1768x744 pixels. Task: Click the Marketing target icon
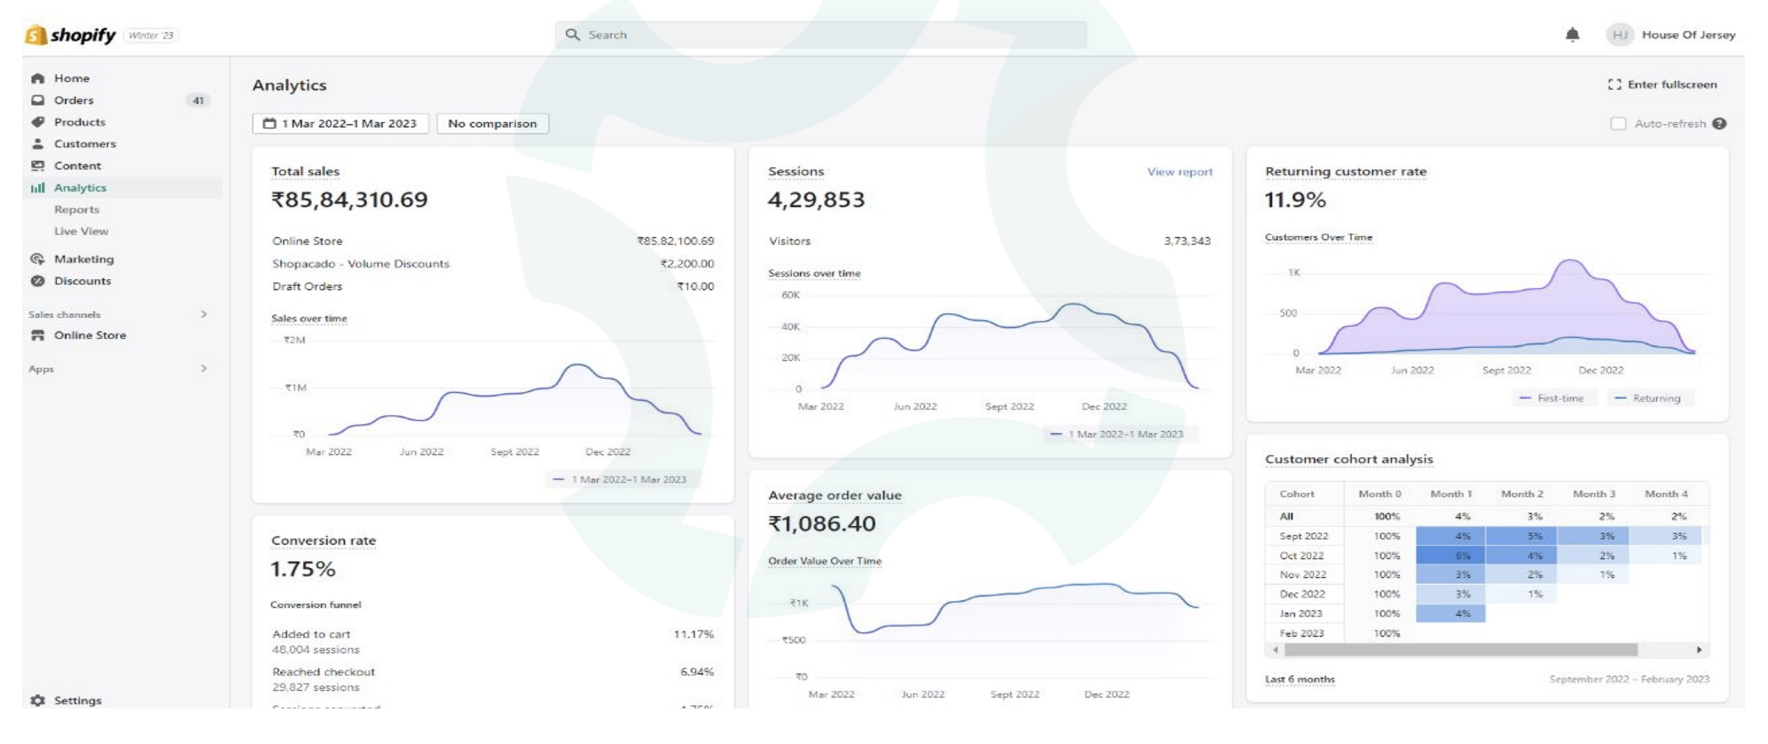[x=38, y=259]
